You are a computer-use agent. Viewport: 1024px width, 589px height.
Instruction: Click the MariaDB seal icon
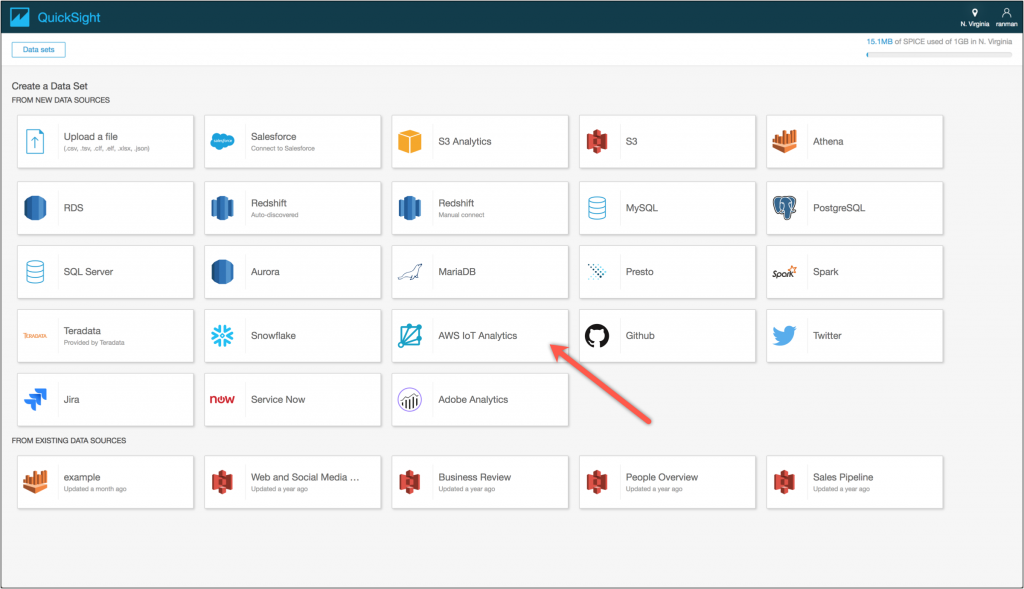click(409, 272)
